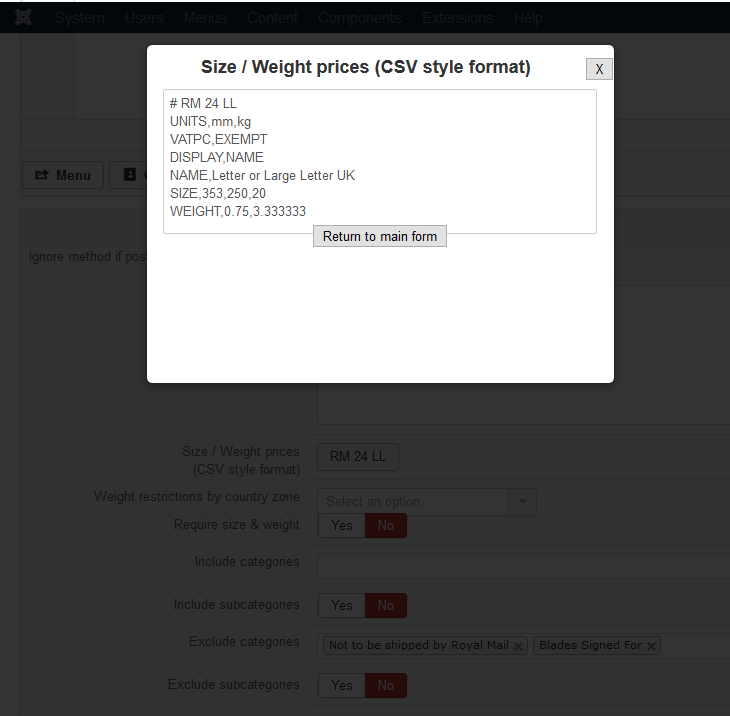Click the Include categories input field
This screenshot has width=730, height=716.
point(523,566)
